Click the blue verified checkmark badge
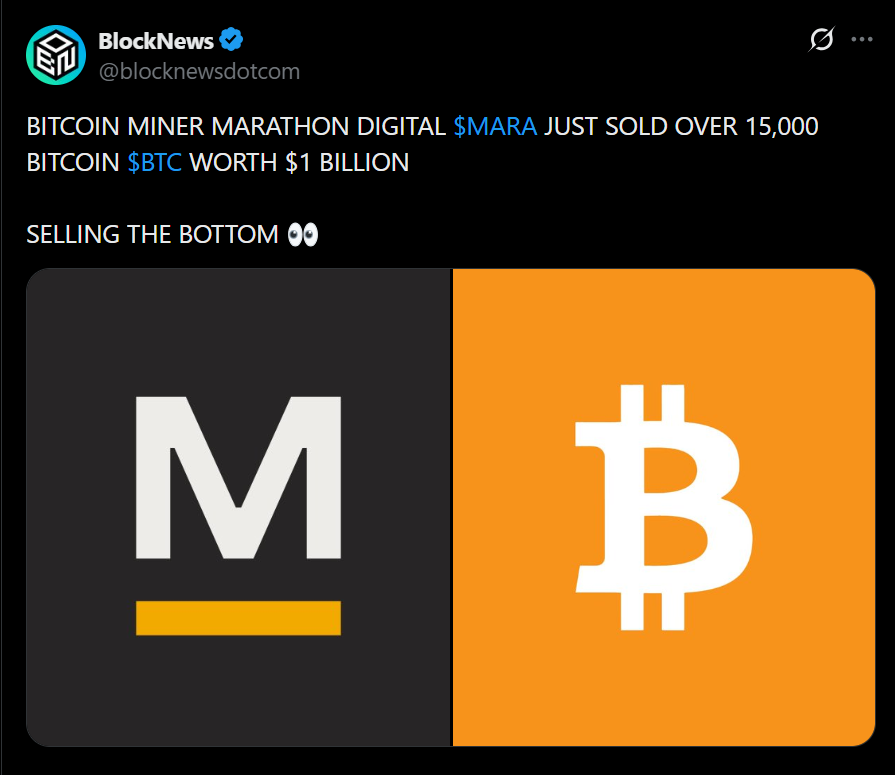895x775 pixels. pyautogui.click(x=233, y=41)
